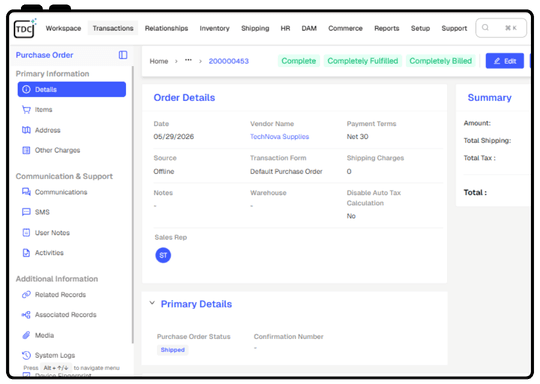Open the Relationships menu
The height and width of the screenshot is (384, 540).
166,28
